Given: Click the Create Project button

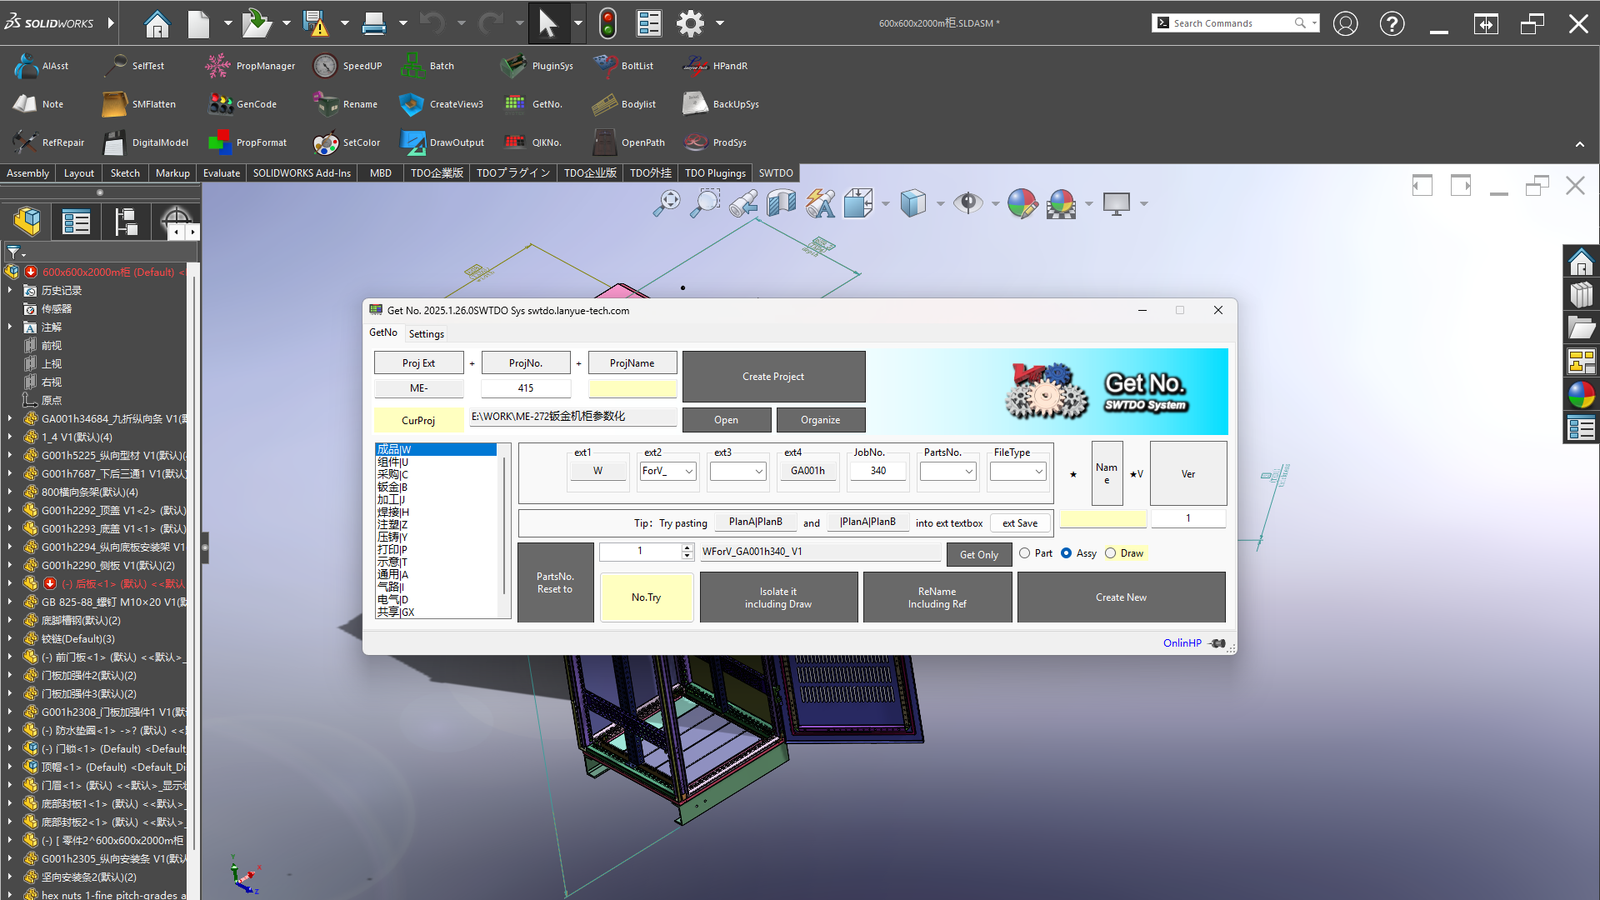Looking at the screenshot, I should click(773, 377).
